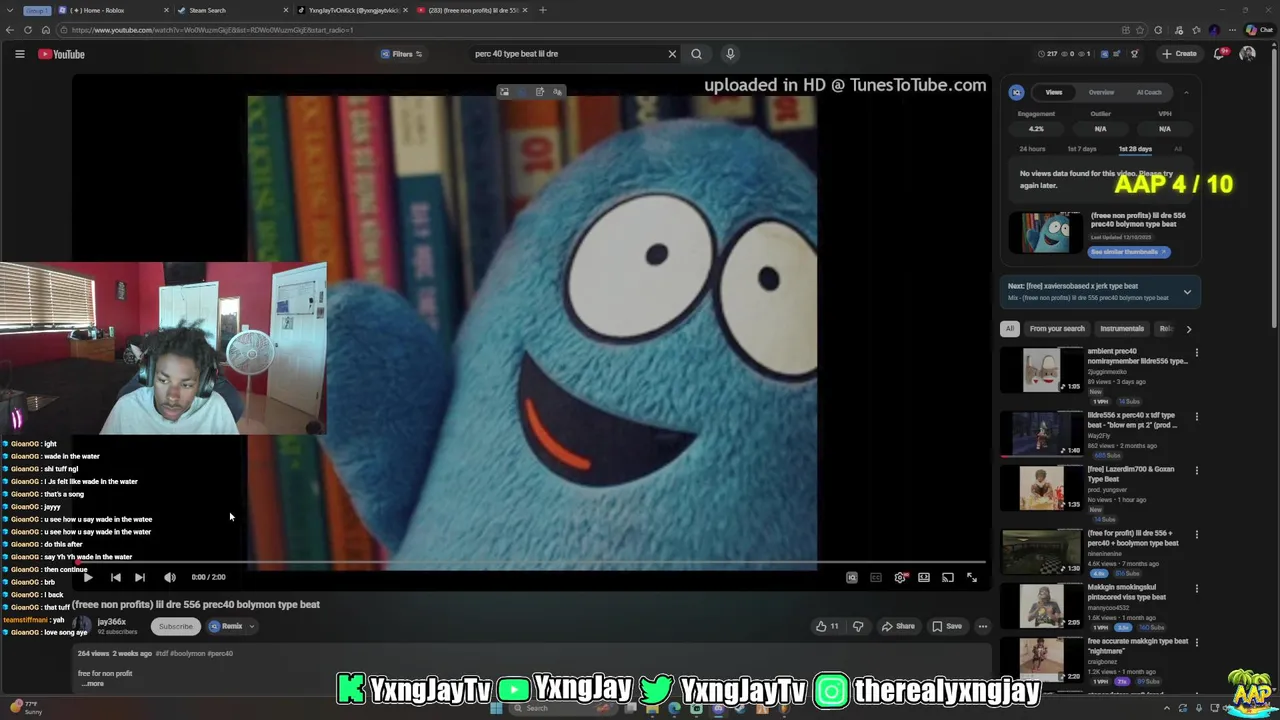
Task: Subscribe to jay366x channel
Action: [175, 626]
